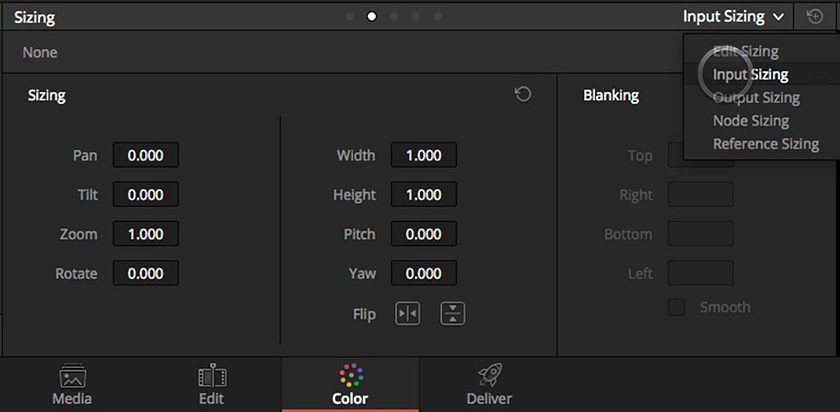Click the 'Sizing' panel title
The image size is (840, 412).
34,18
